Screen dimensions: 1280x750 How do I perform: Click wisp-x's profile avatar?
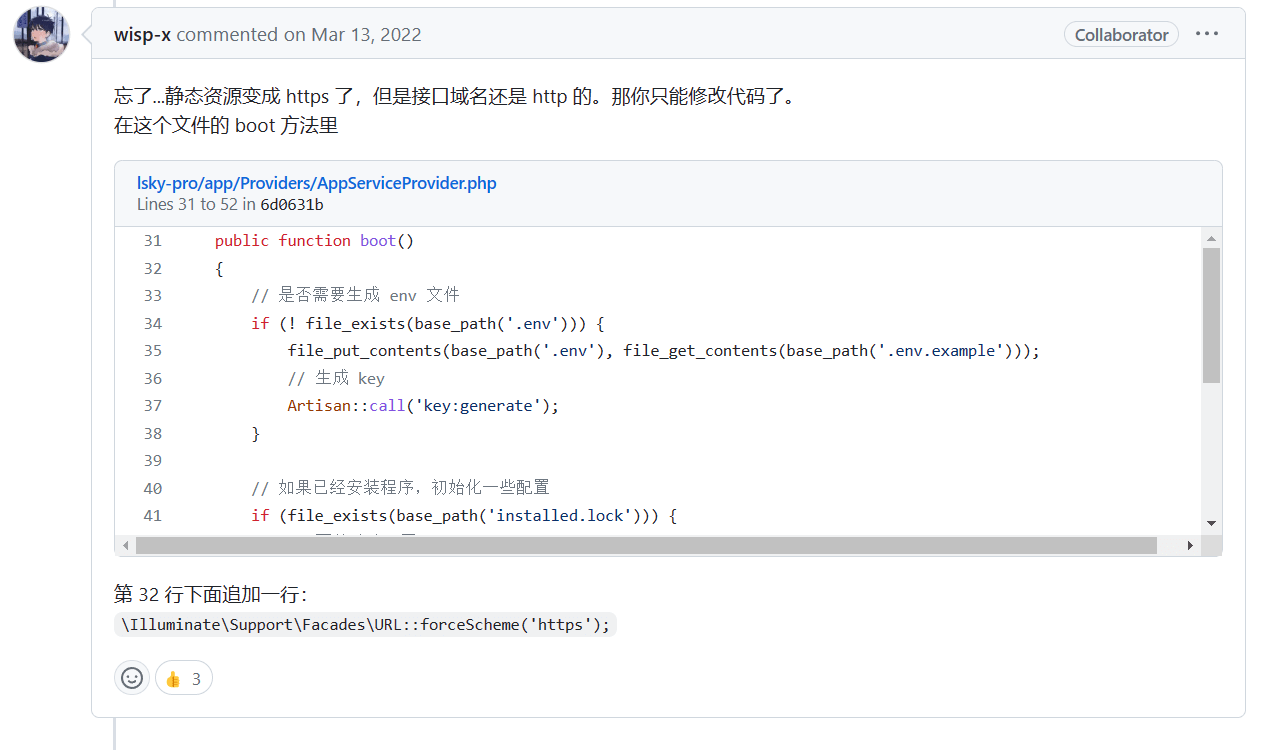click(x=41, y=34)
